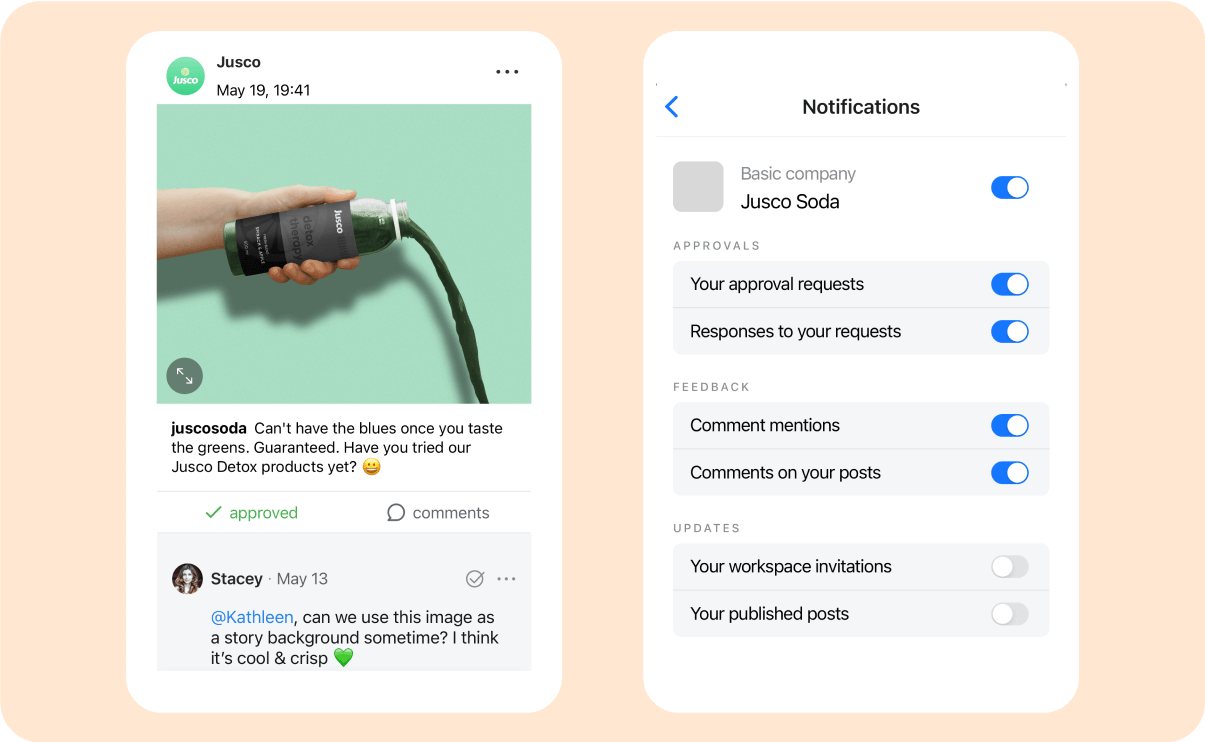This screenshot has height=742, width=1205.
Task: Disable Your approval requests notifications
Action: pyautogui.click(x=1009, y=284)
